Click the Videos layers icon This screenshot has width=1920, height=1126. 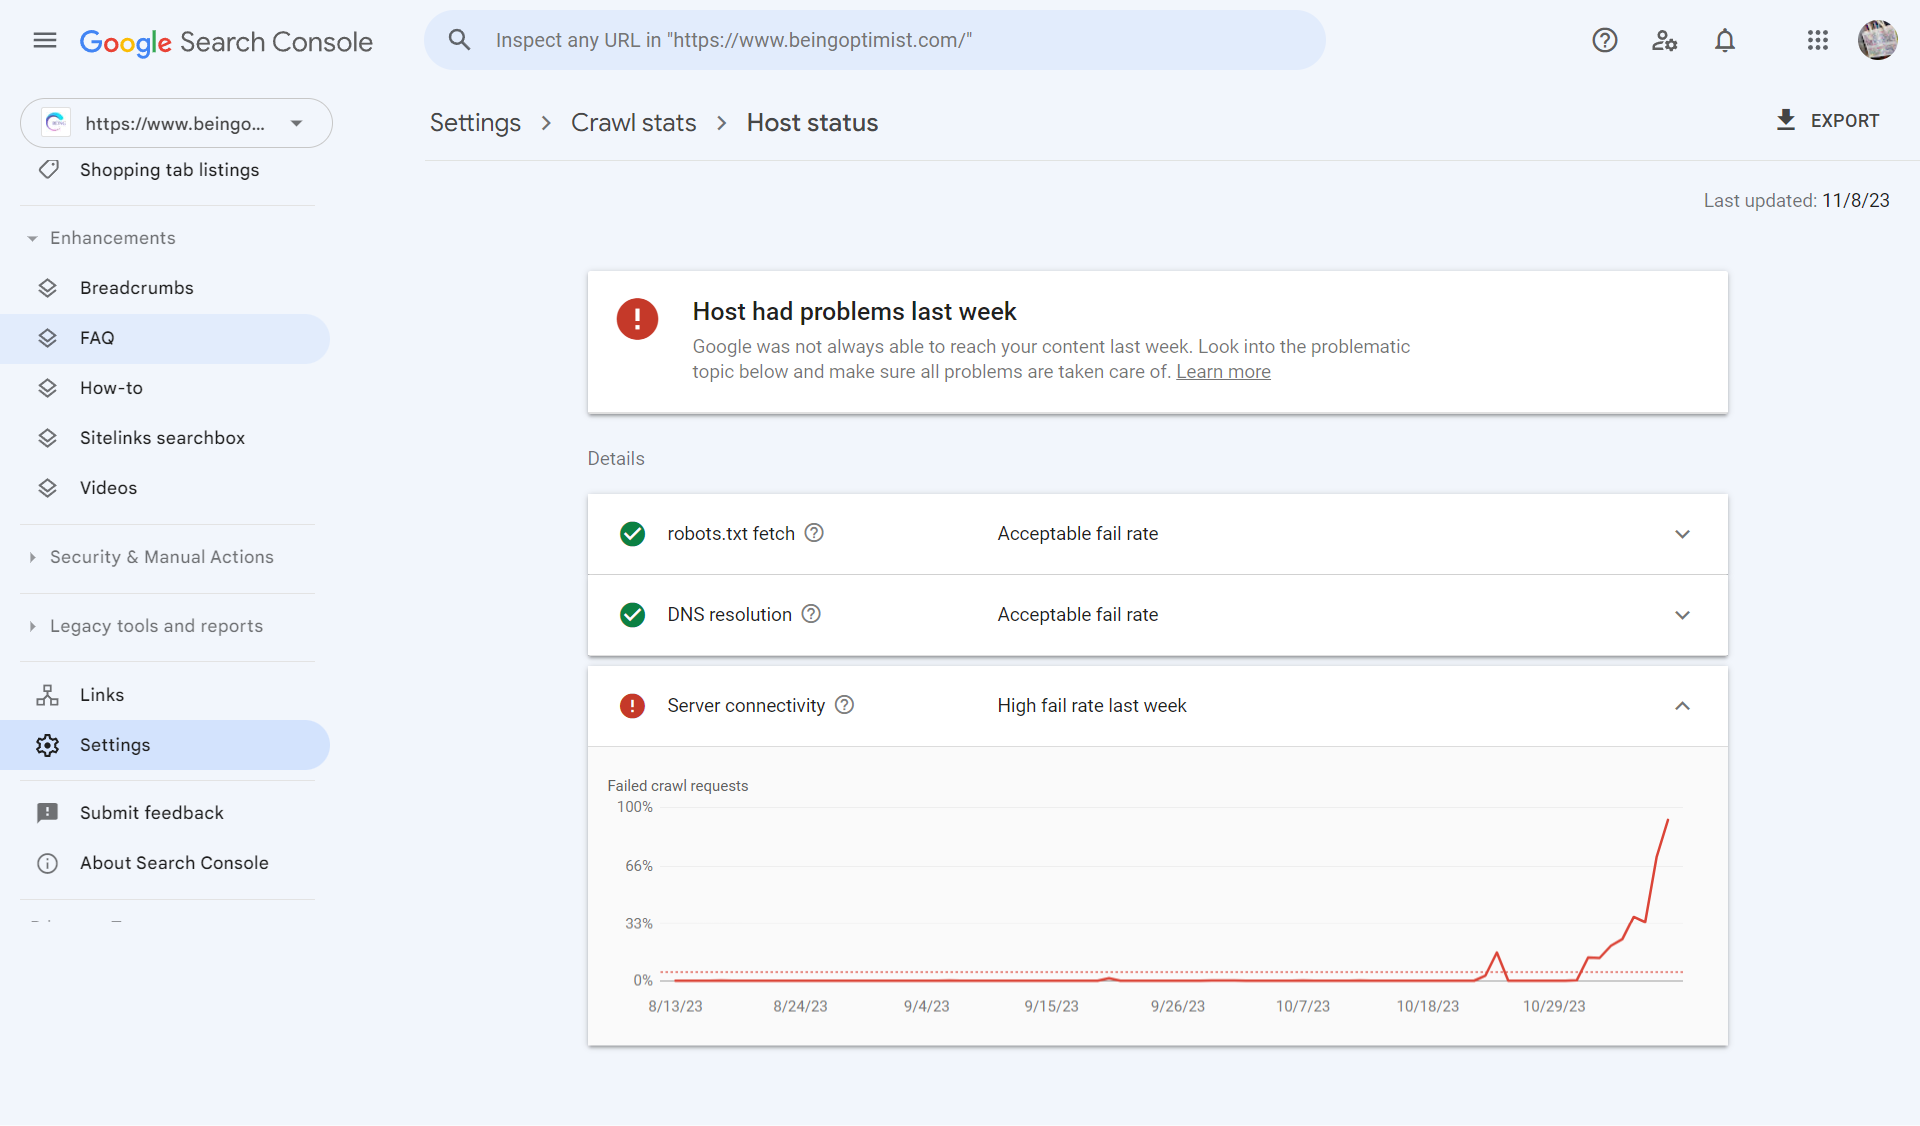point(48,488)
